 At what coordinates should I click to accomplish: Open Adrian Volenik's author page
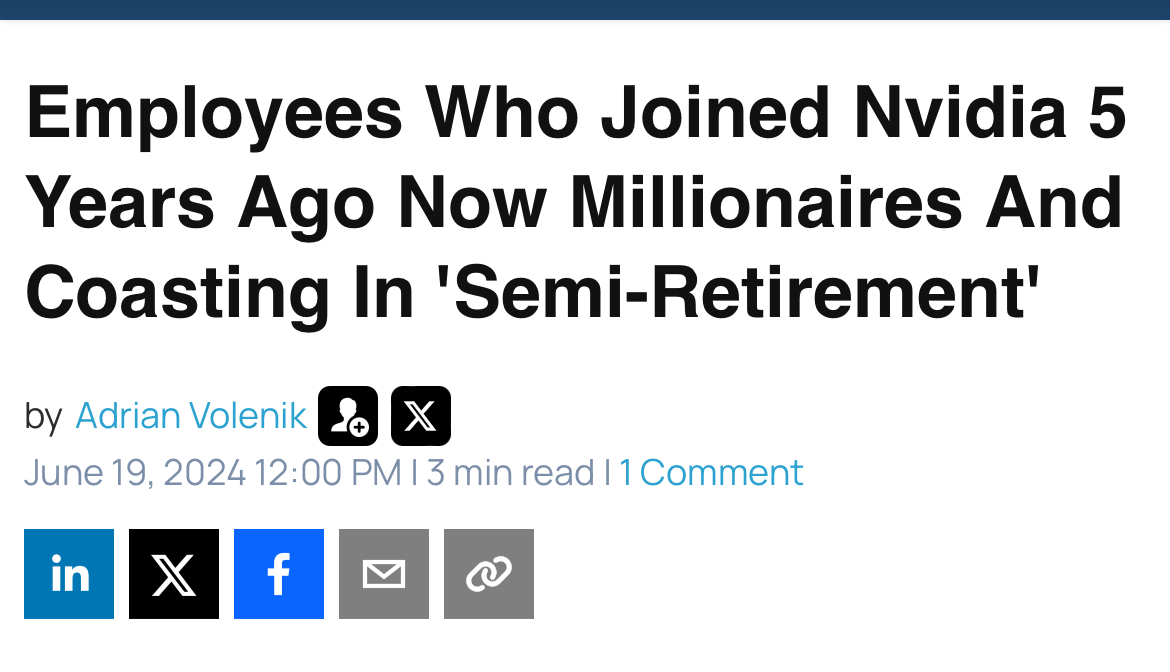(x=191, y=416)
